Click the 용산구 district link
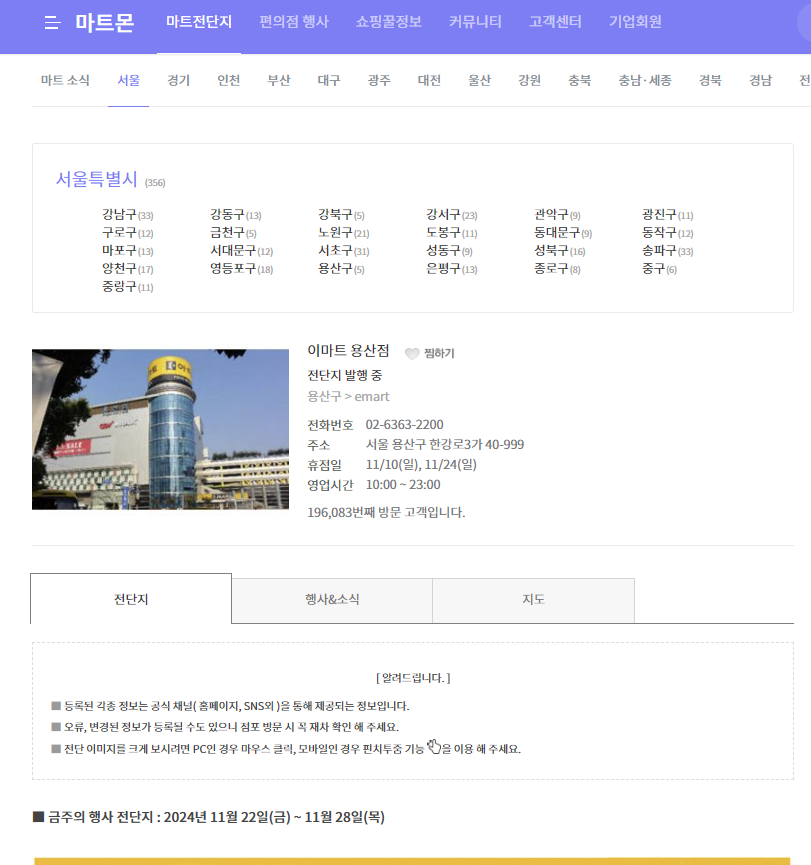 point(334,269)
